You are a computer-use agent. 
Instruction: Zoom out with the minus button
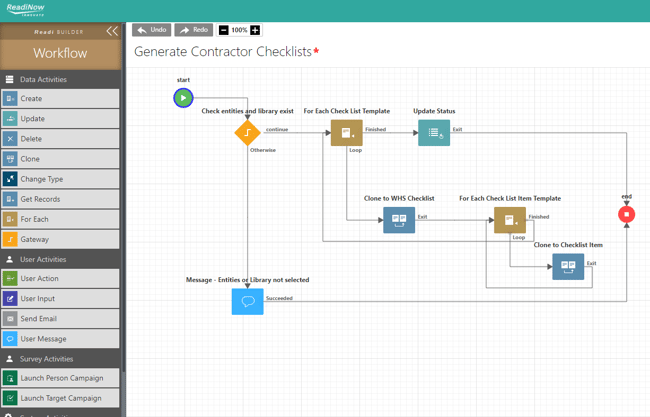[x=223, y=30]
